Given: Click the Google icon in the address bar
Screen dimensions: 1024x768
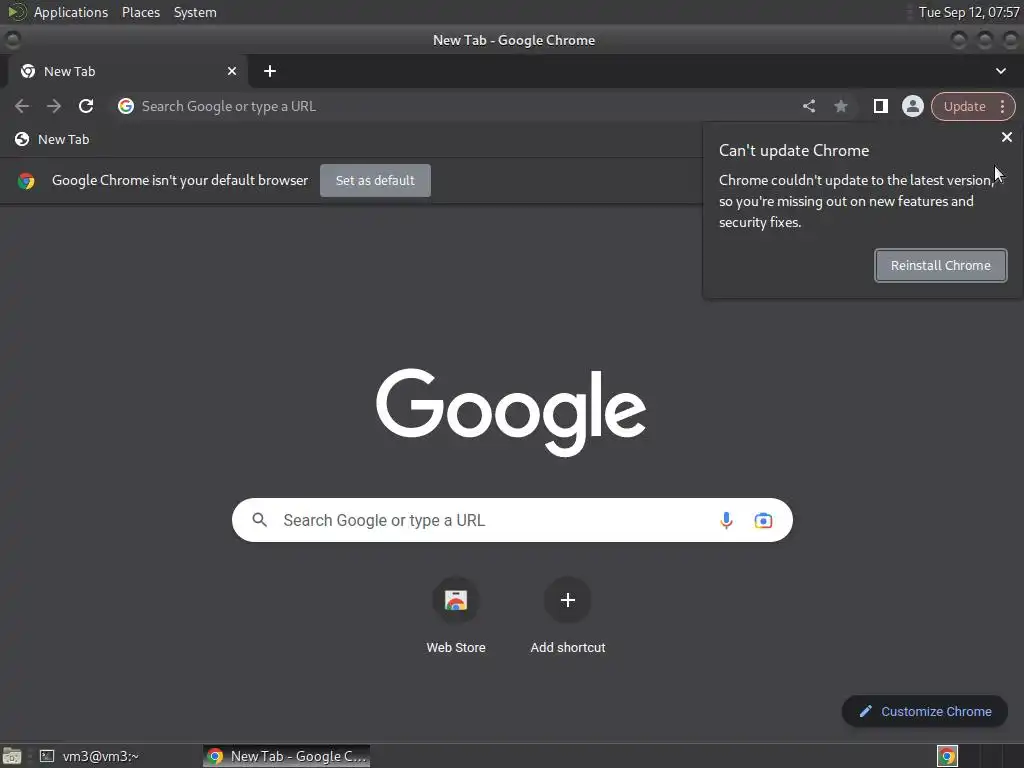Looking at the screenshot, I should pos(126,106).
